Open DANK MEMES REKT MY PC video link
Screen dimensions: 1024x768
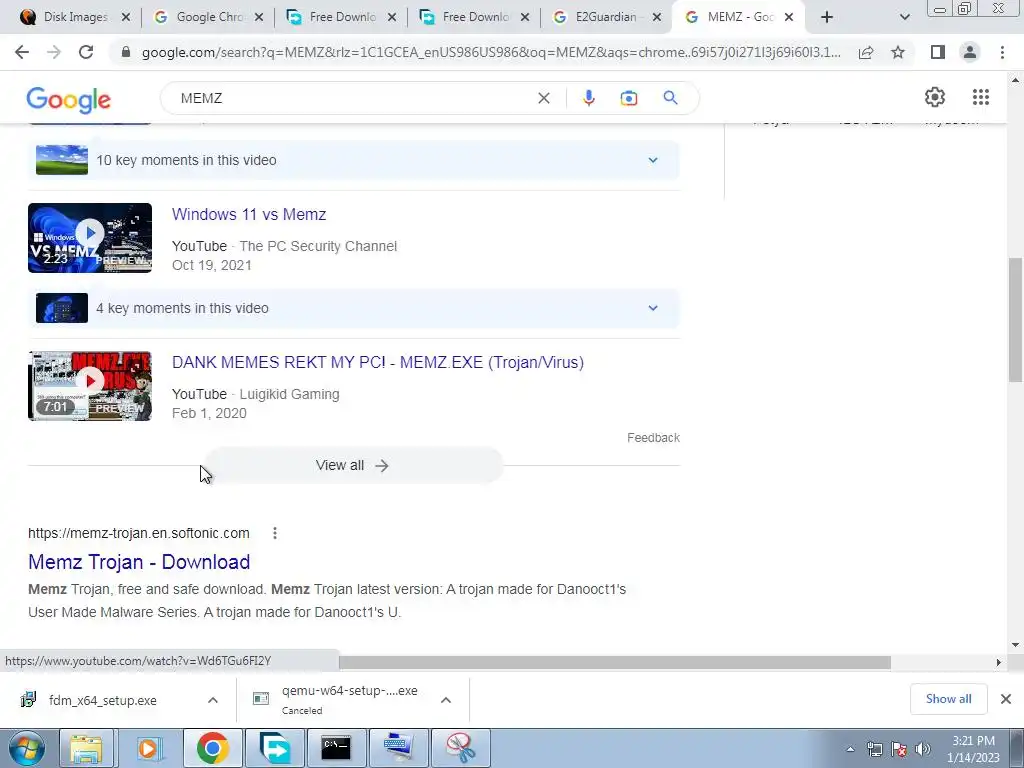pyautogui.click(x=377, y=362)
